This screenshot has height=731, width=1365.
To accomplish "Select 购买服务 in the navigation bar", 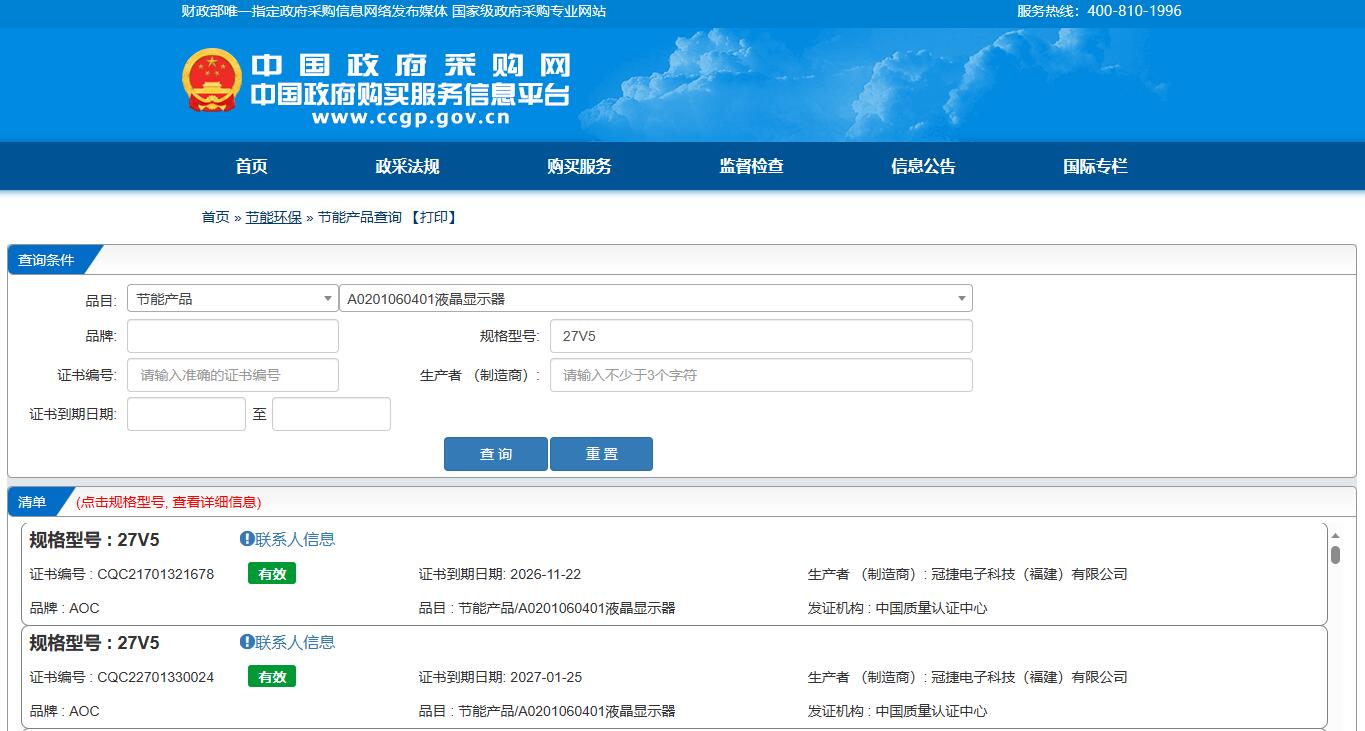I will 579,167.
